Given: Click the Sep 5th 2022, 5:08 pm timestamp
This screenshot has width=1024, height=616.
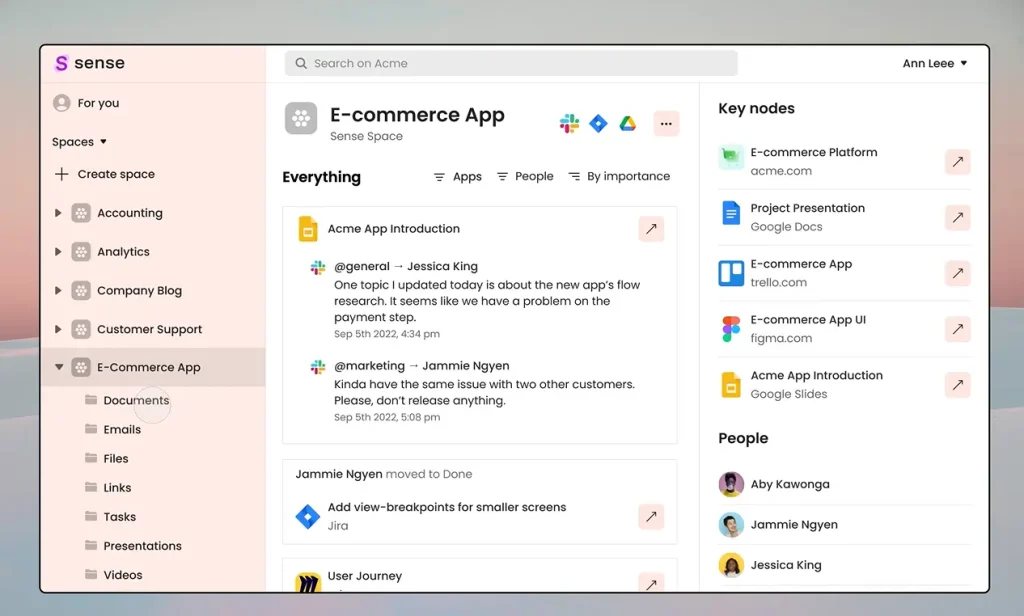Looking at the screenshot, I should [x=387, y=417].
